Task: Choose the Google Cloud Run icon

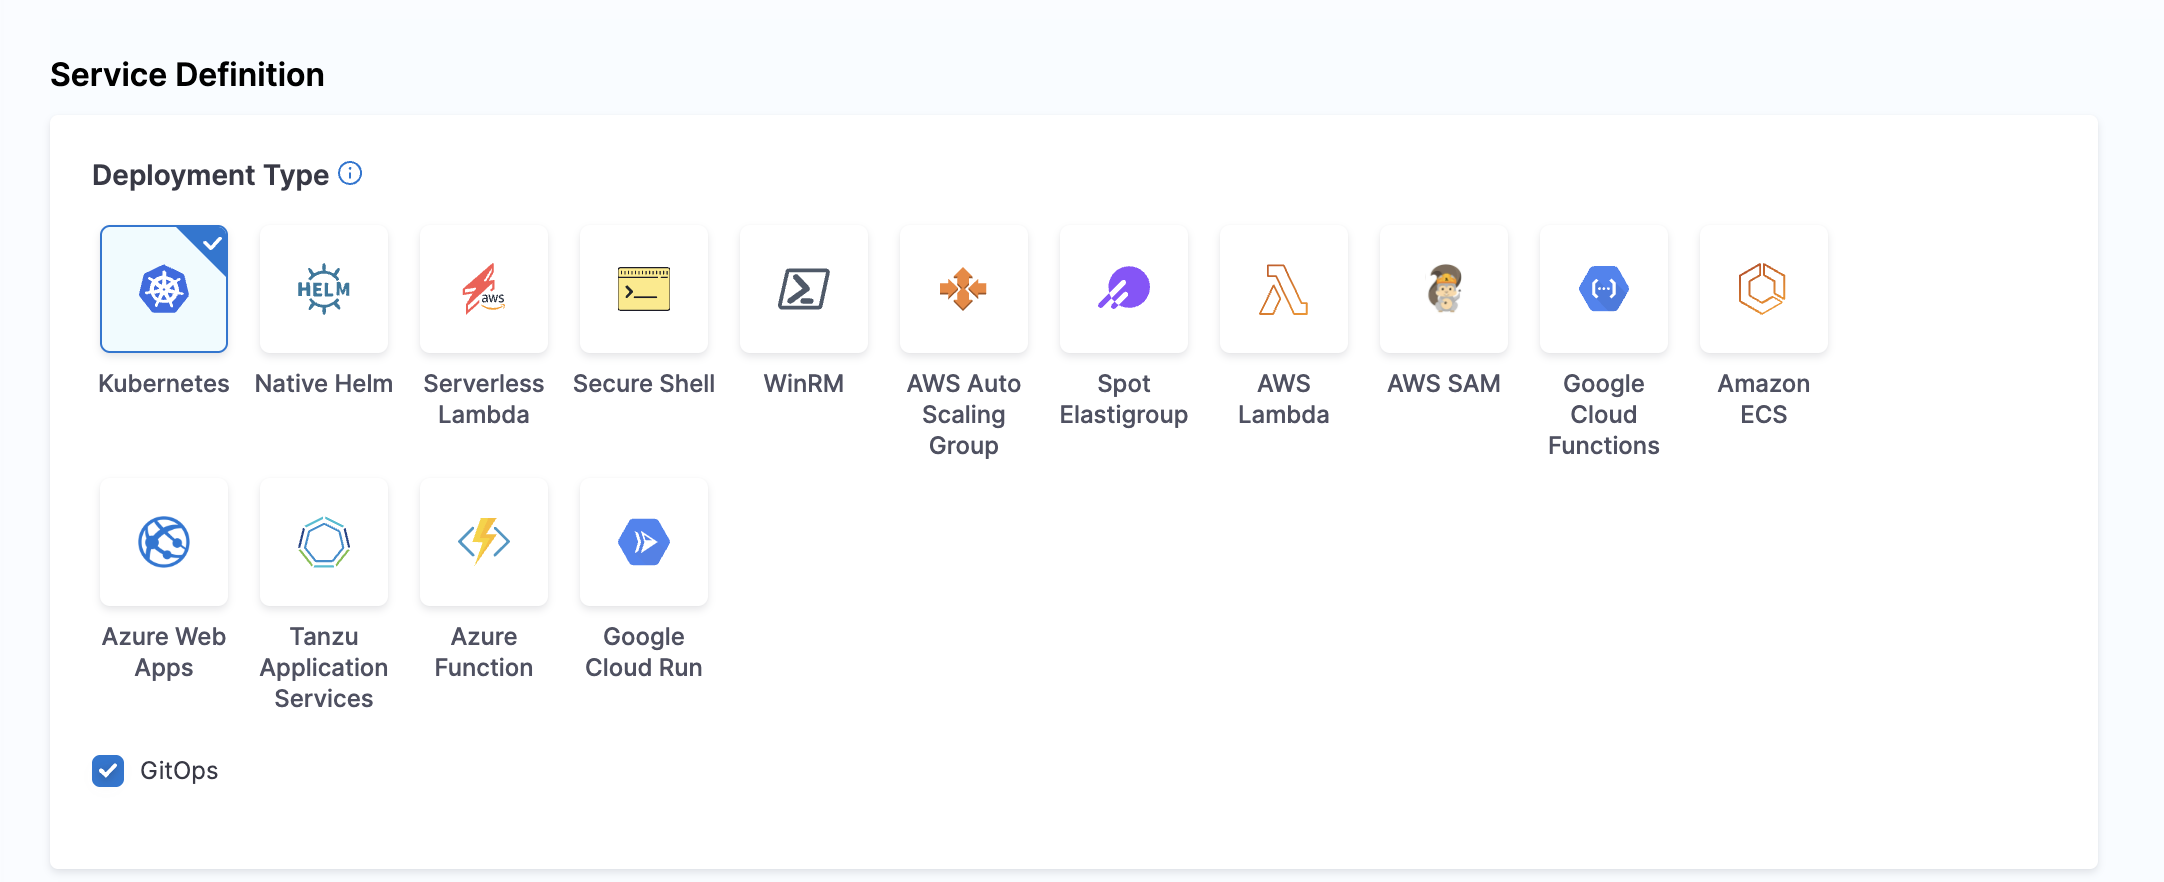Action: 644,542
